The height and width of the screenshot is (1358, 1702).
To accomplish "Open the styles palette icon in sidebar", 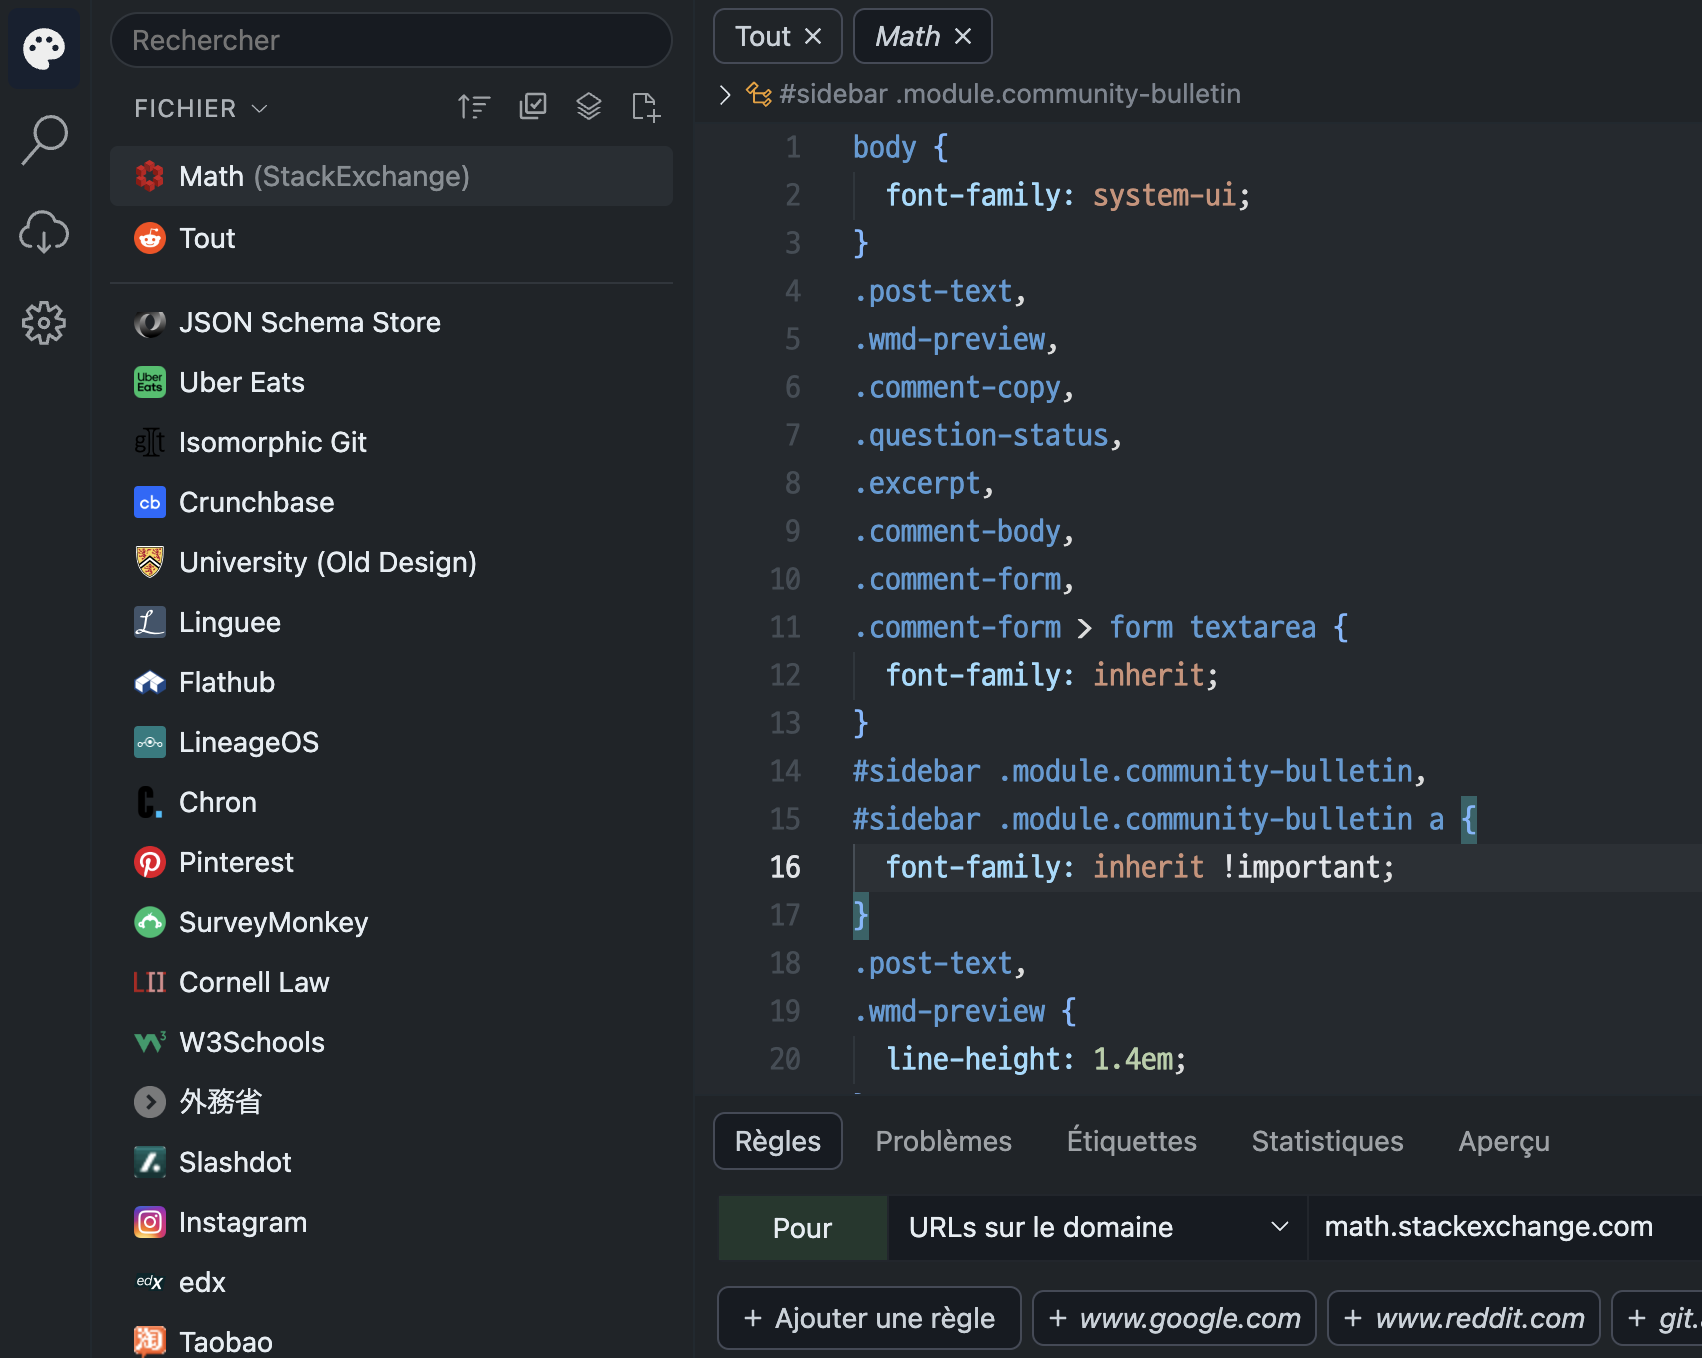I will pos(44,48).
